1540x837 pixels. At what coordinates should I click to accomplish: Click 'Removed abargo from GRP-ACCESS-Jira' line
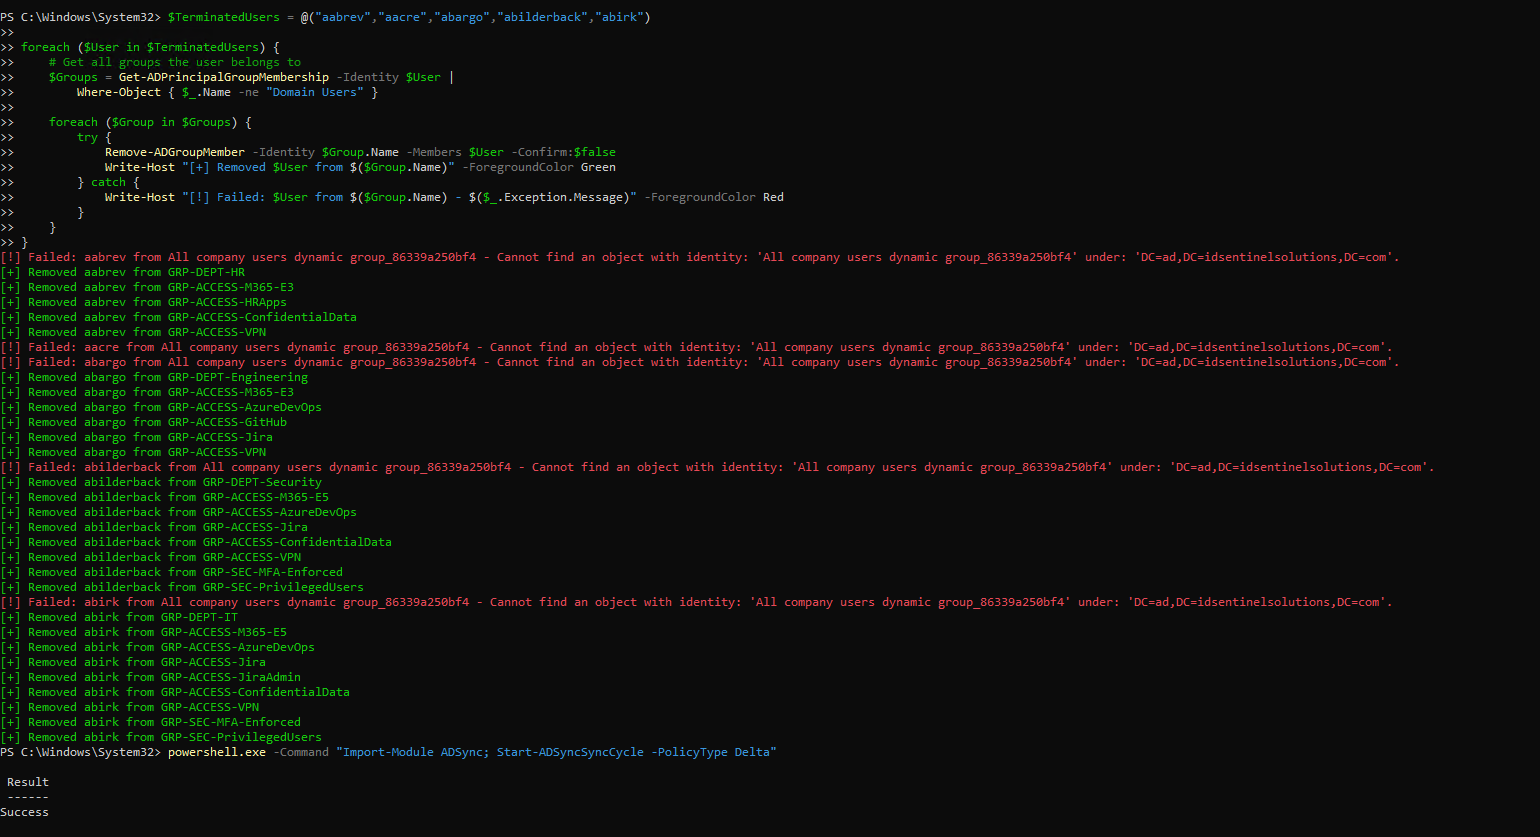(136, 437)
